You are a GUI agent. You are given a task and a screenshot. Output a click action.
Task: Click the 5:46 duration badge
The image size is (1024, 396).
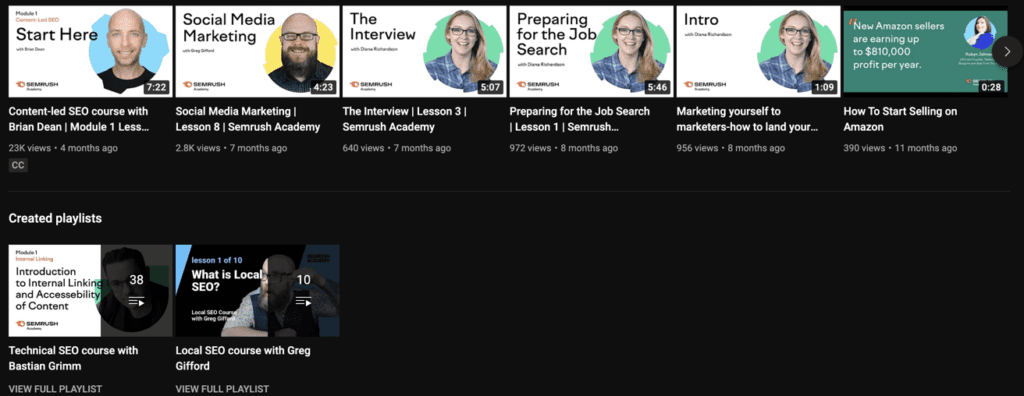[658, 87]
